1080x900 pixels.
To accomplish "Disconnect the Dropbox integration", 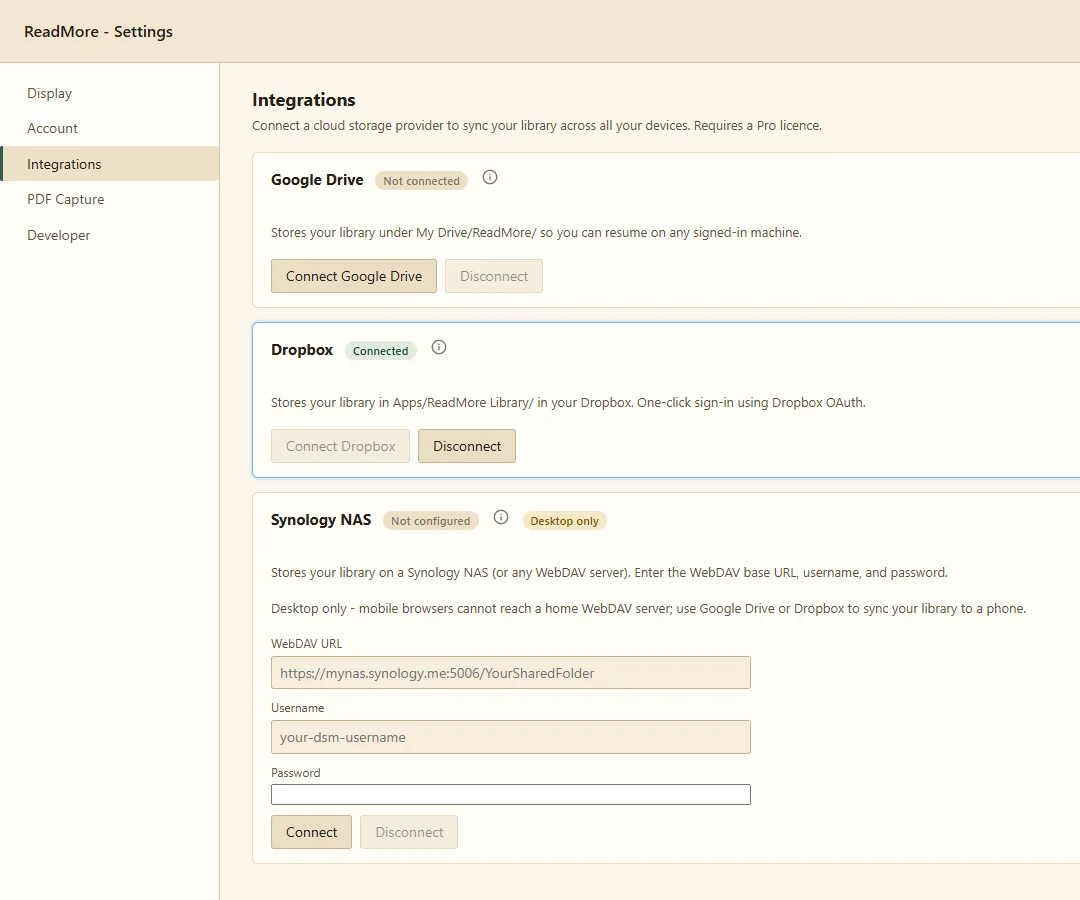I will point(467,446).
